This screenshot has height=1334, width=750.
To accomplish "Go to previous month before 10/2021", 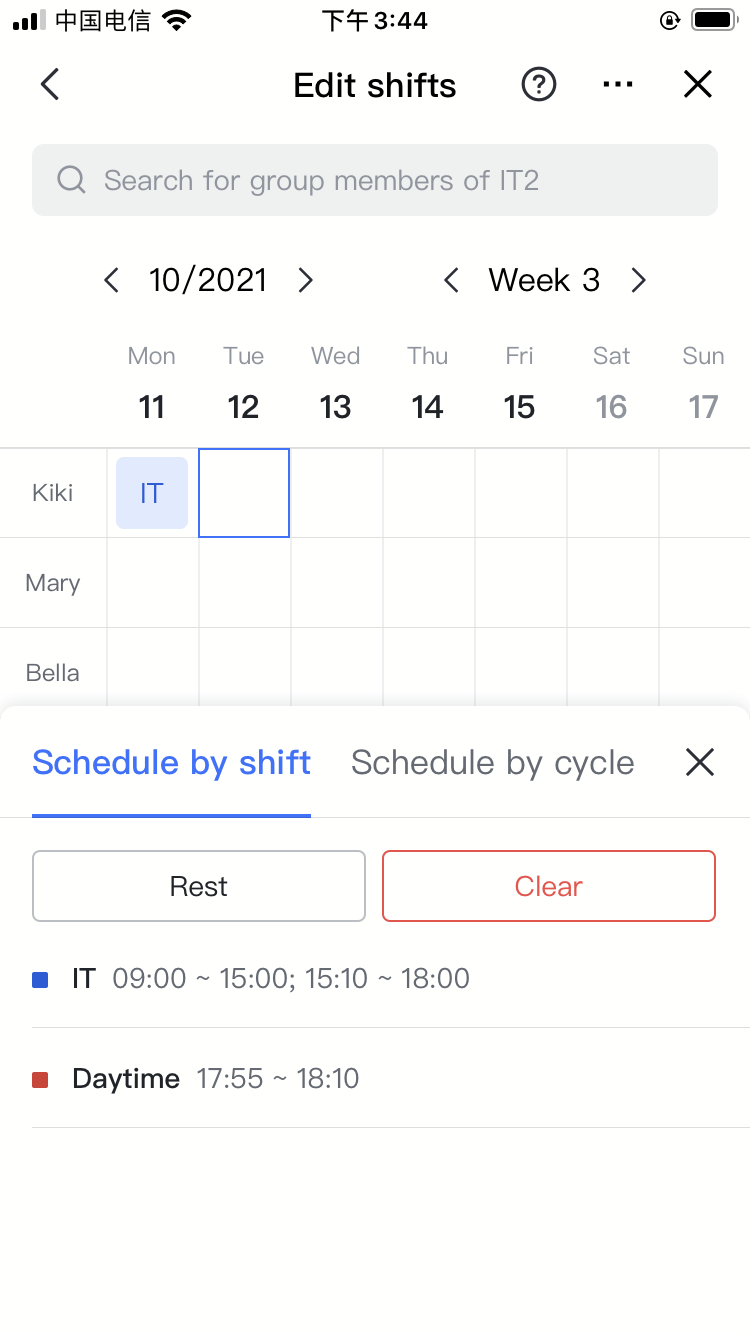I will (x=111, y=281).
